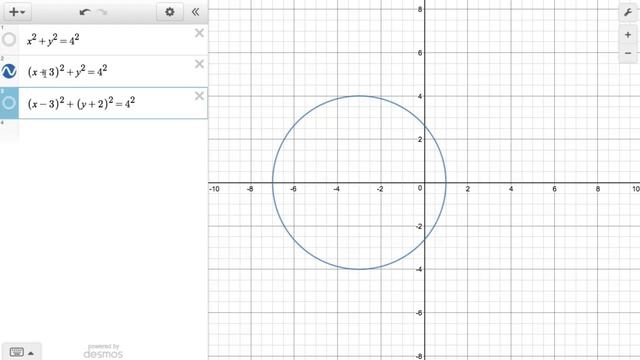The height and width of the screenshot is (360, 640).
Task: Collapse the expression list panel
Action: coord(196,12)
